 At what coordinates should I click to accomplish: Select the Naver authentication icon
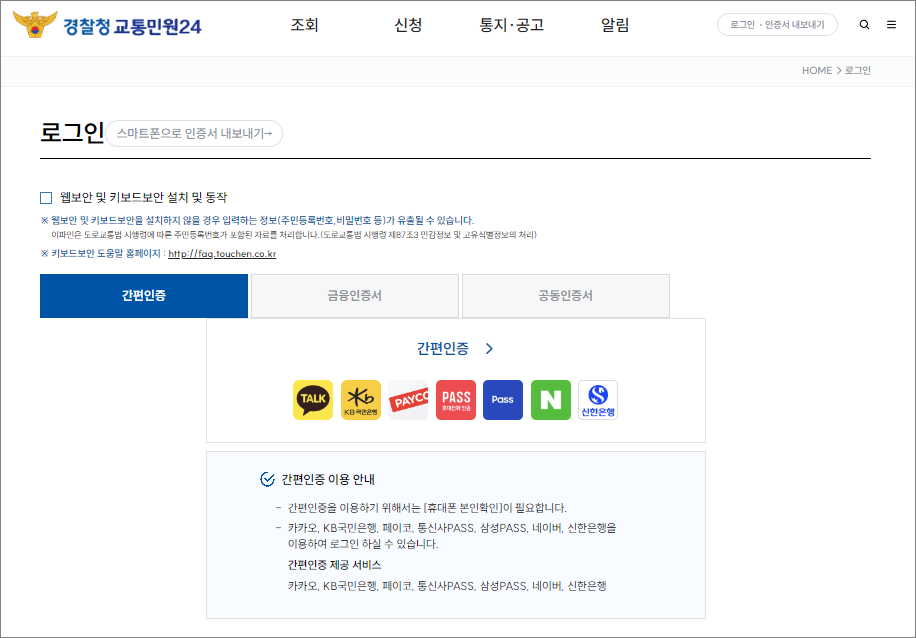(x=550, y=399)
